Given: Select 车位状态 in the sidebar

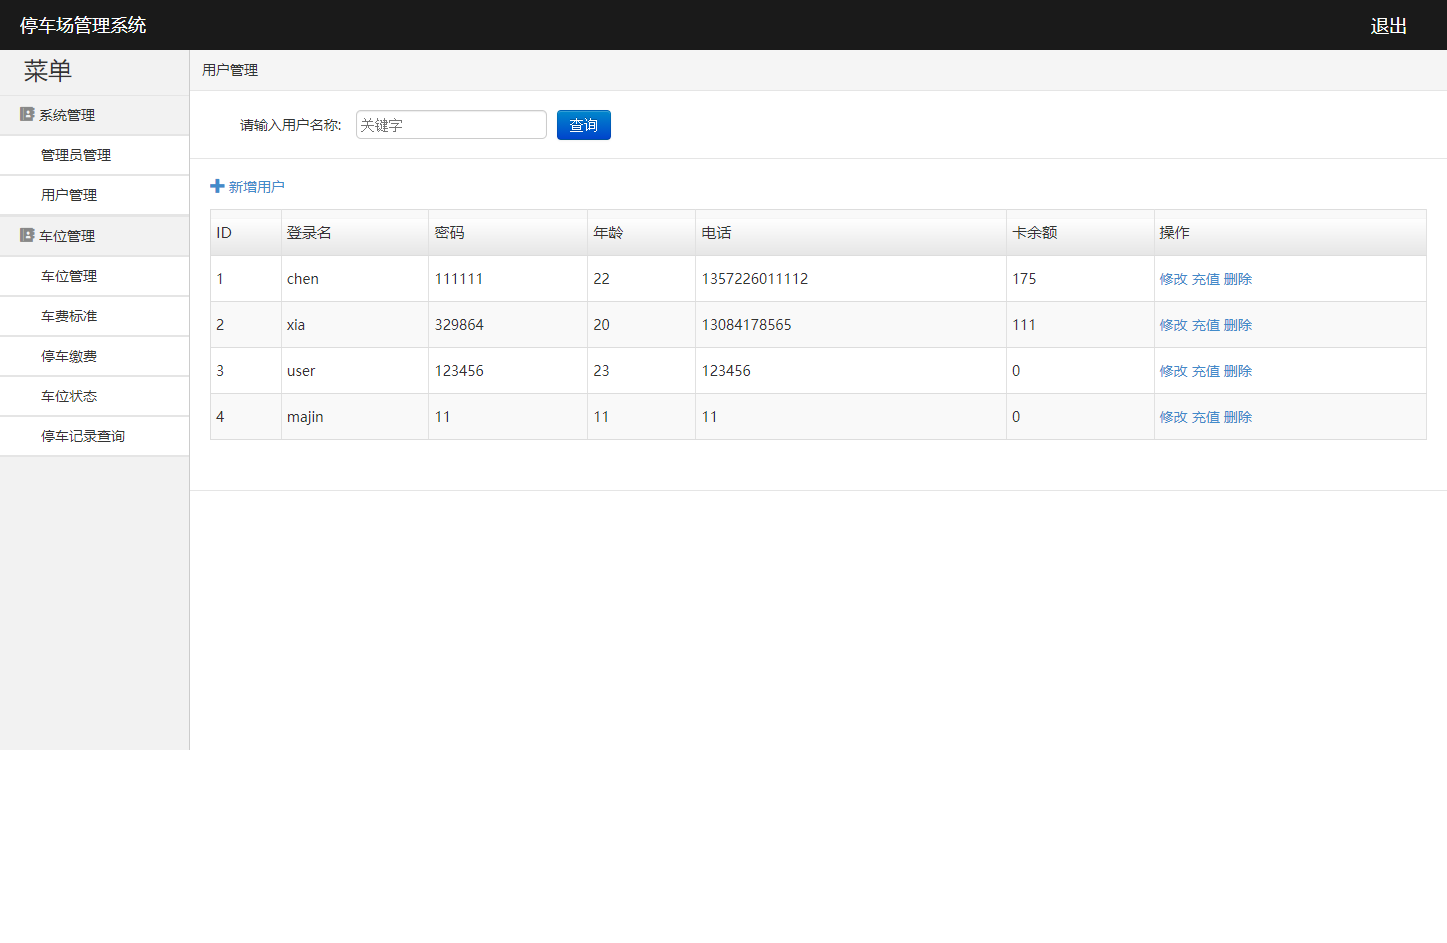Looking at the screenshot, I should pos(69,397).
